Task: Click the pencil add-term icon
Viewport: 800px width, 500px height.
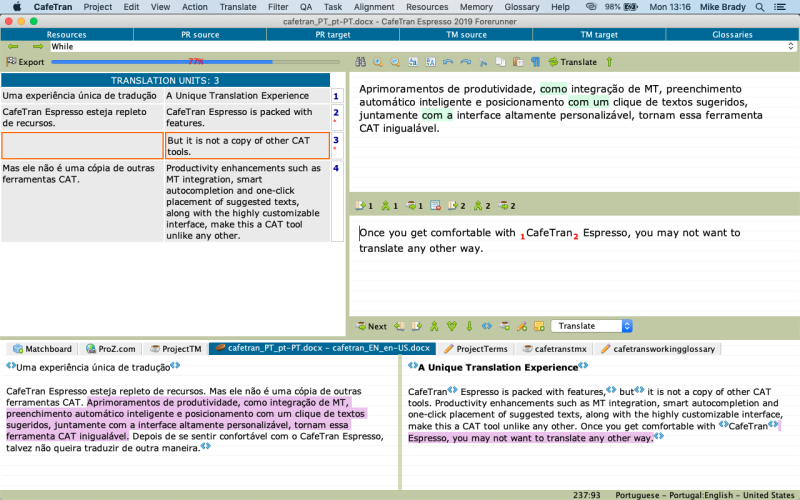Action: click(x=521, y=326)
